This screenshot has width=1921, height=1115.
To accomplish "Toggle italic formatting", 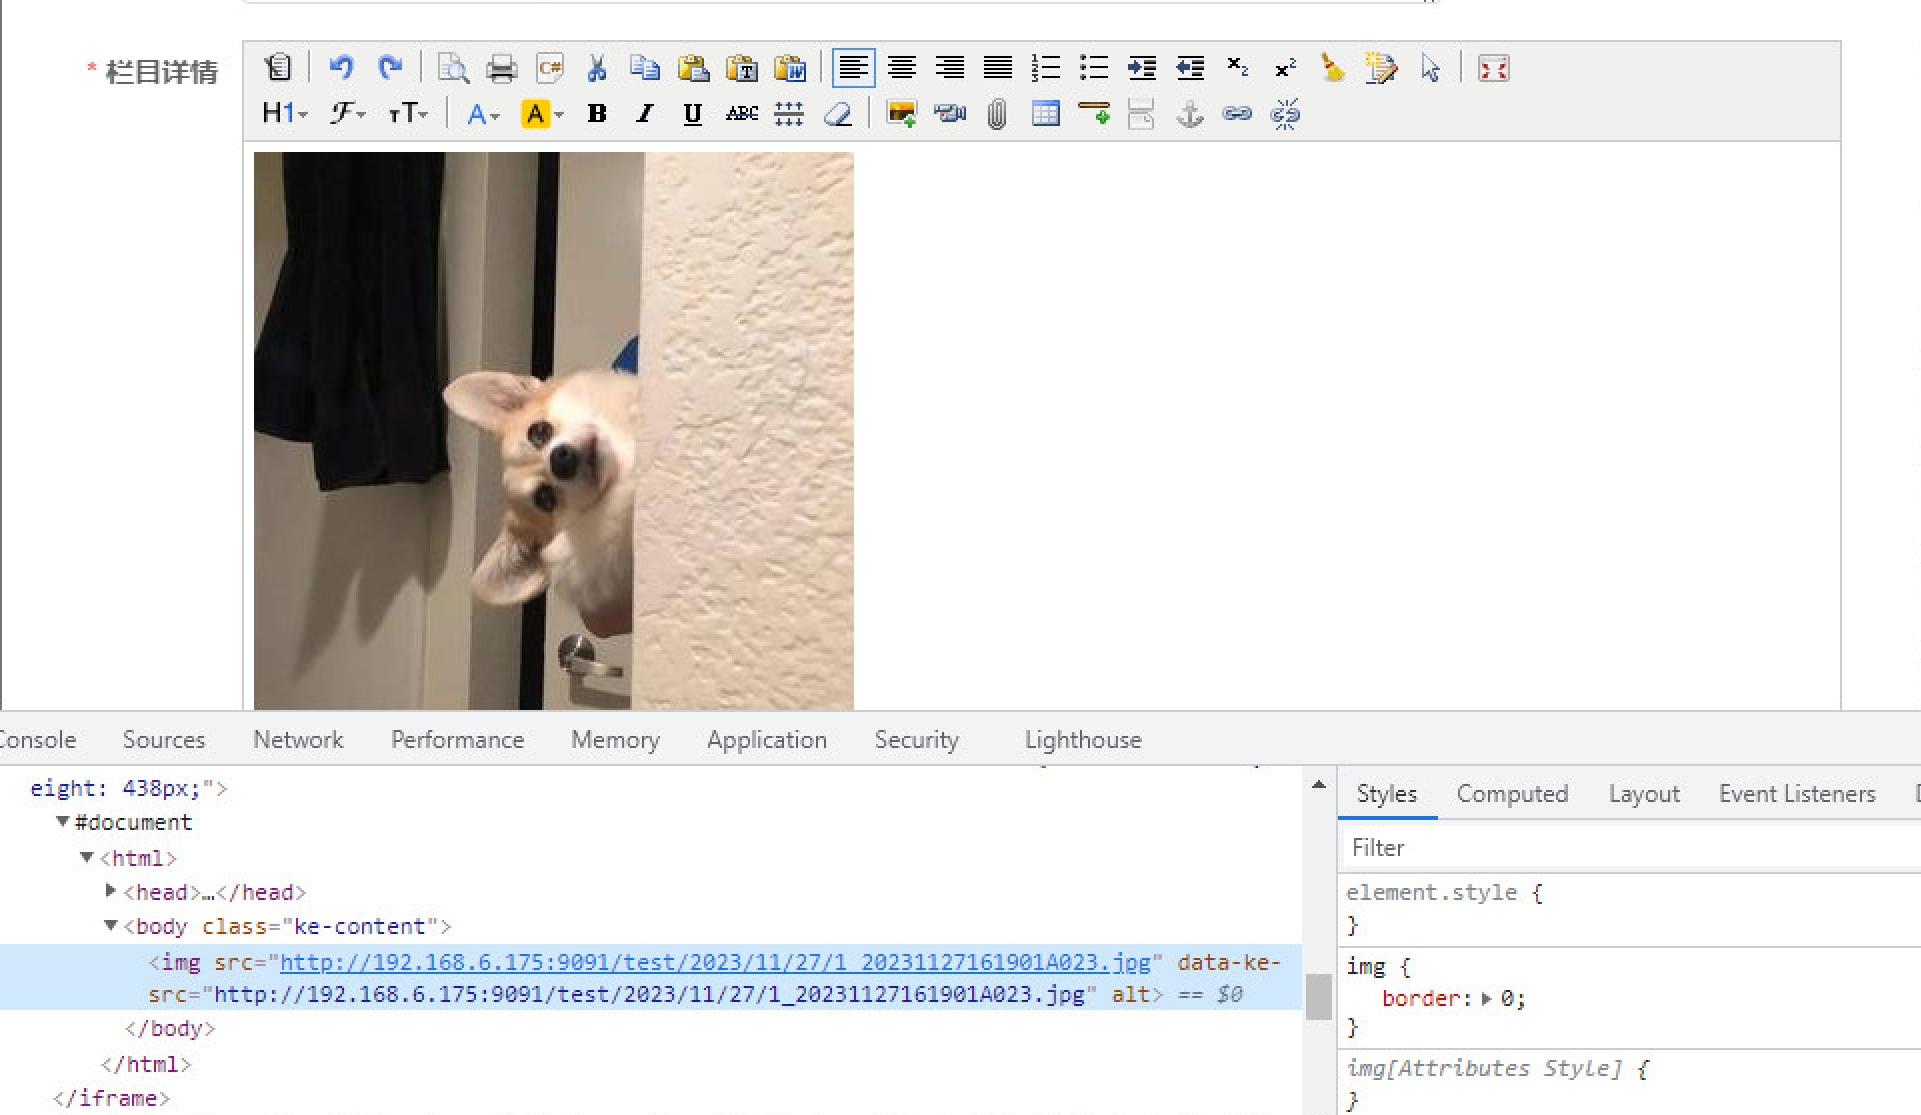I will [645, 114].
